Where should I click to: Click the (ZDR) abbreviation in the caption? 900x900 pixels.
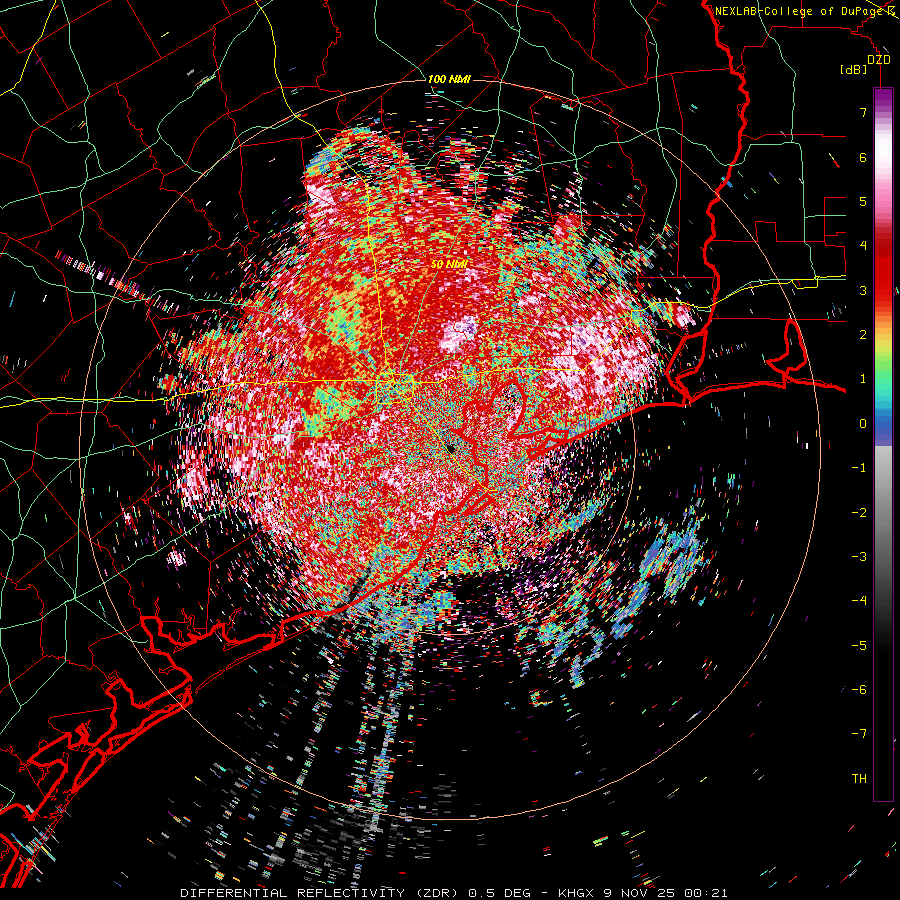pos(436,893)
